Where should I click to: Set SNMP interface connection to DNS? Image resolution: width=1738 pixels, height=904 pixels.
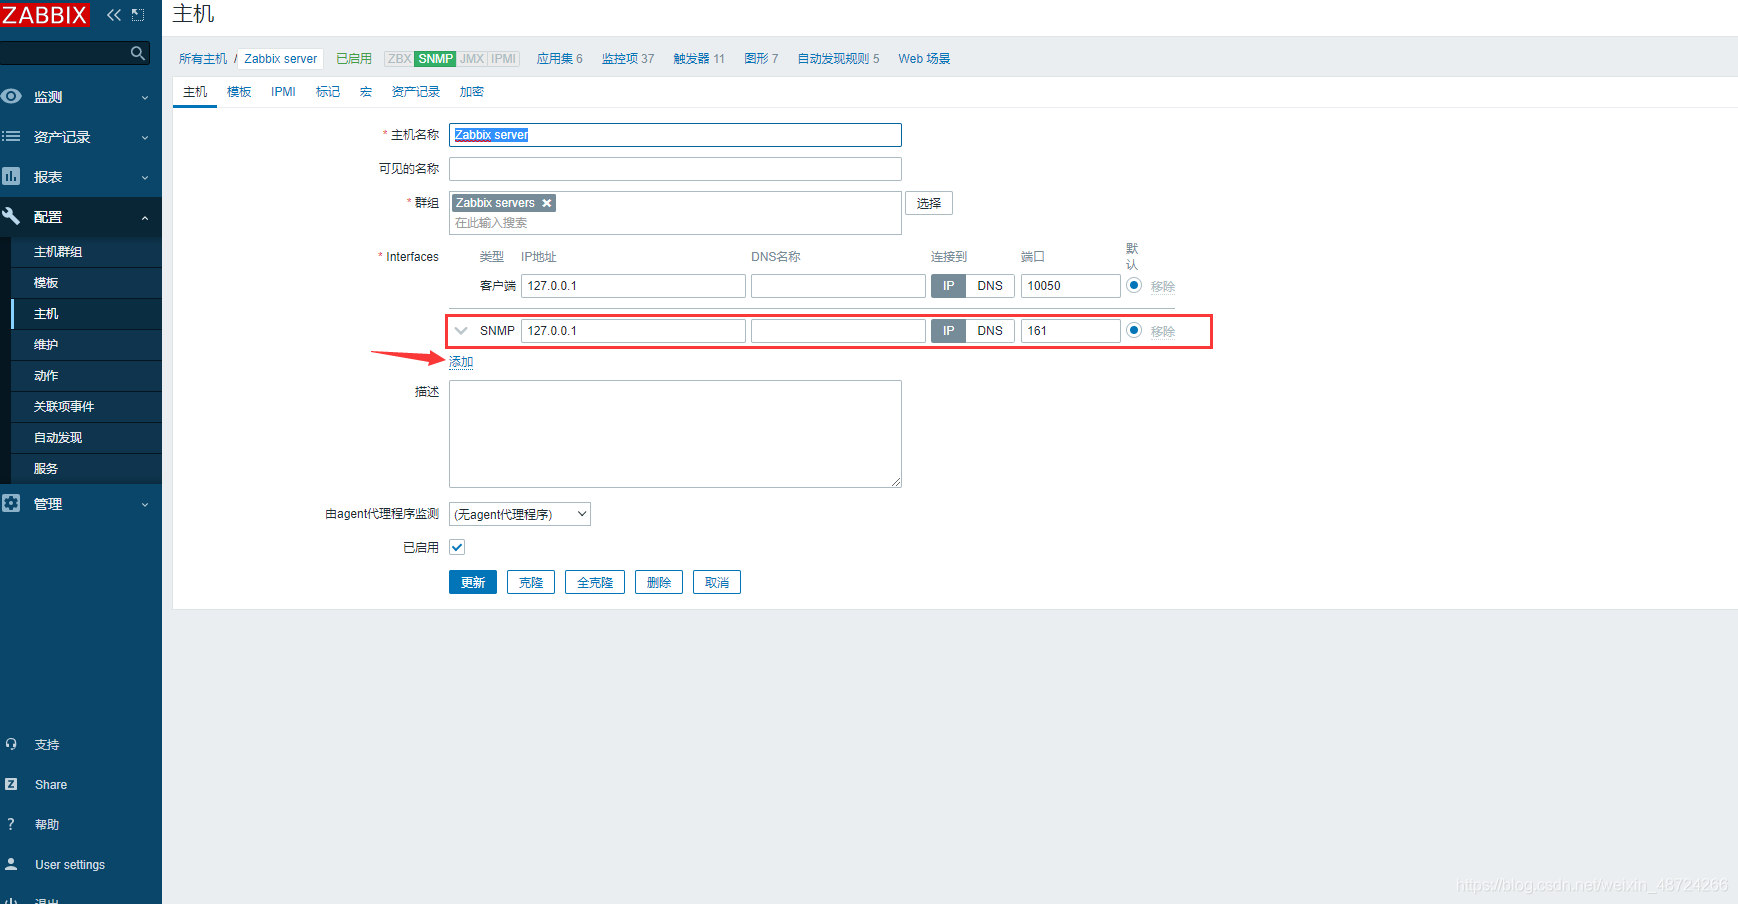click(990, 331)
